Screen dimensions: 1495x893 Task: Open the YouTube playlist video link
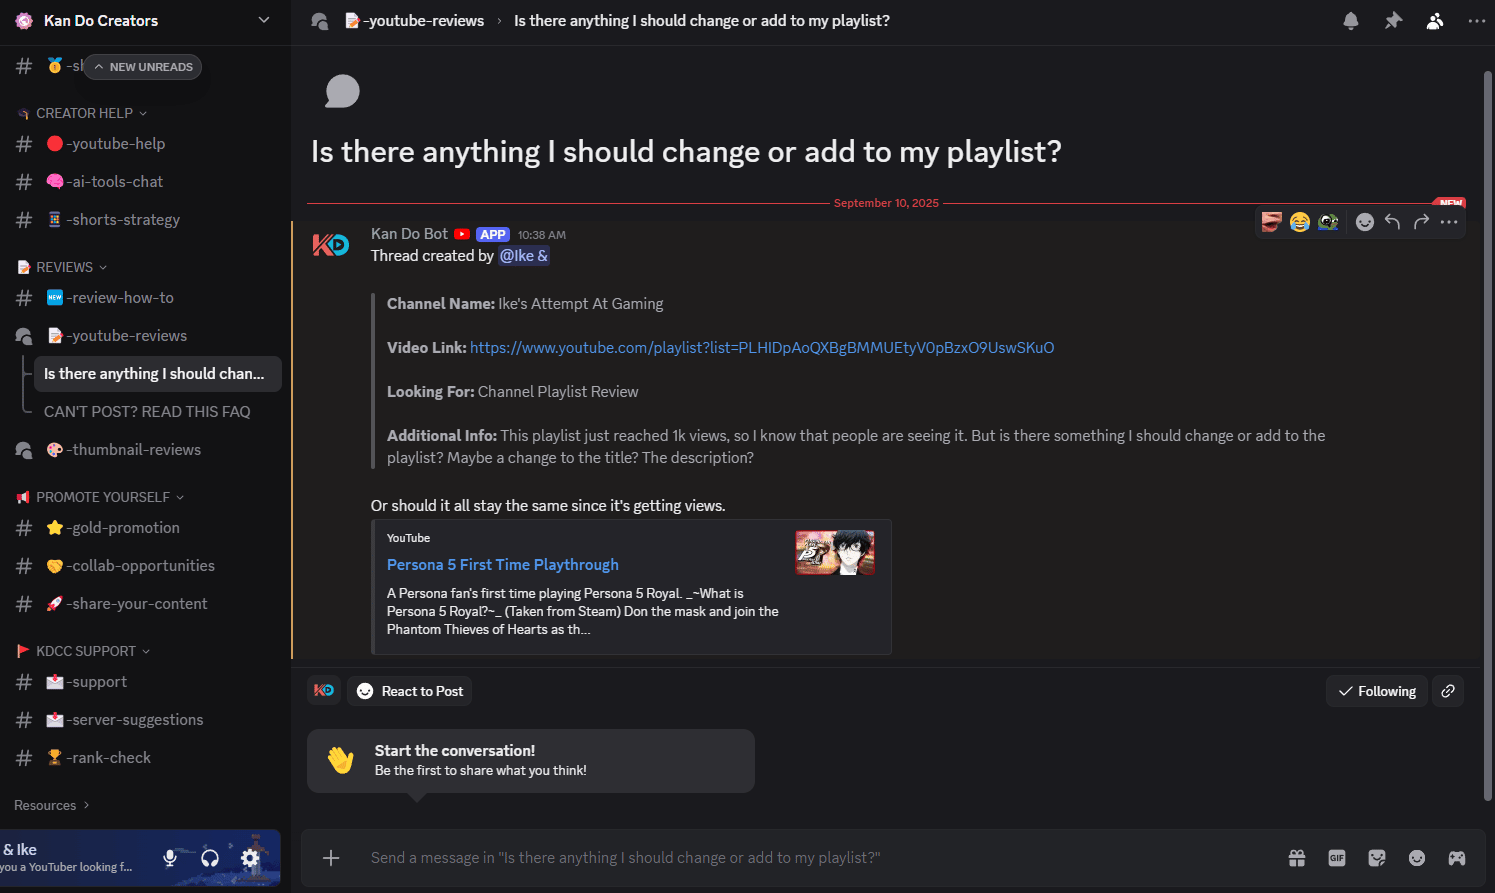[x=762, y=348]
